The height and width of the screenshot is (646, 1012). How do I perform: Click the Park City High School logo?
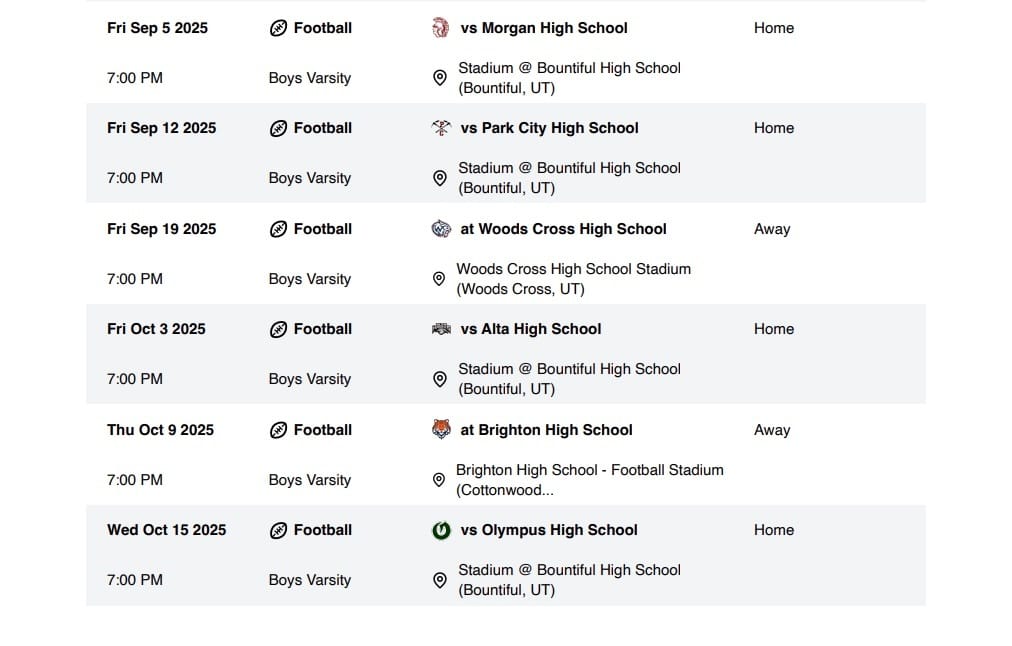(441, 128)
